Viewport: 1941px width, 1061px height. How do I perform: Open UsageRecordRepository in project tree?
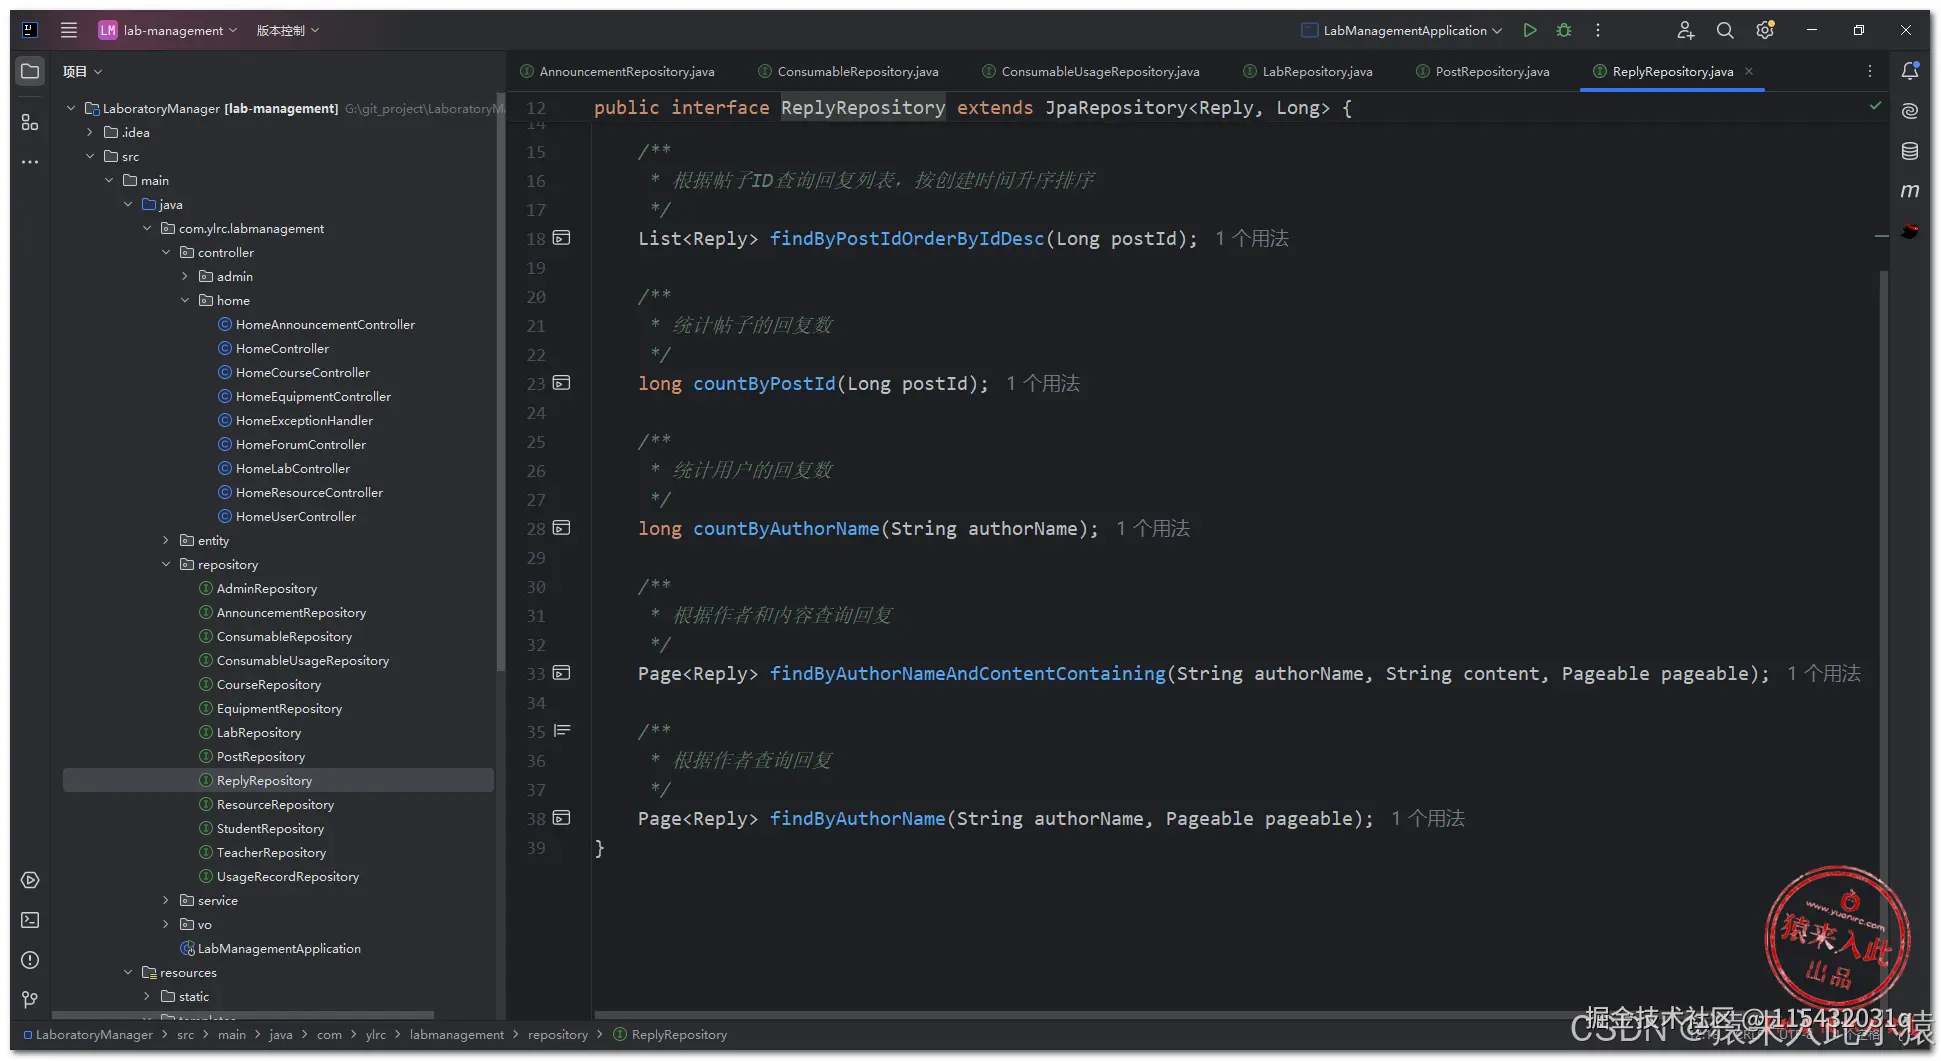tap(287, 876)
